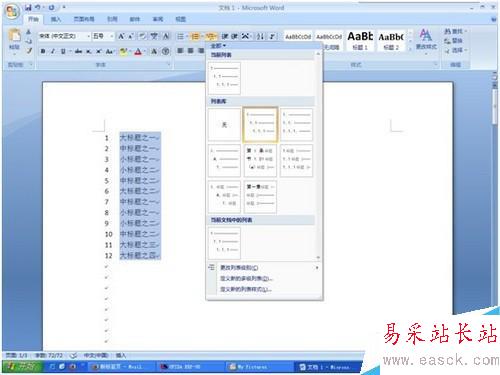Open the font color dropdown arrow
Viewport: 500px width, 375px height.
(145, 51)
